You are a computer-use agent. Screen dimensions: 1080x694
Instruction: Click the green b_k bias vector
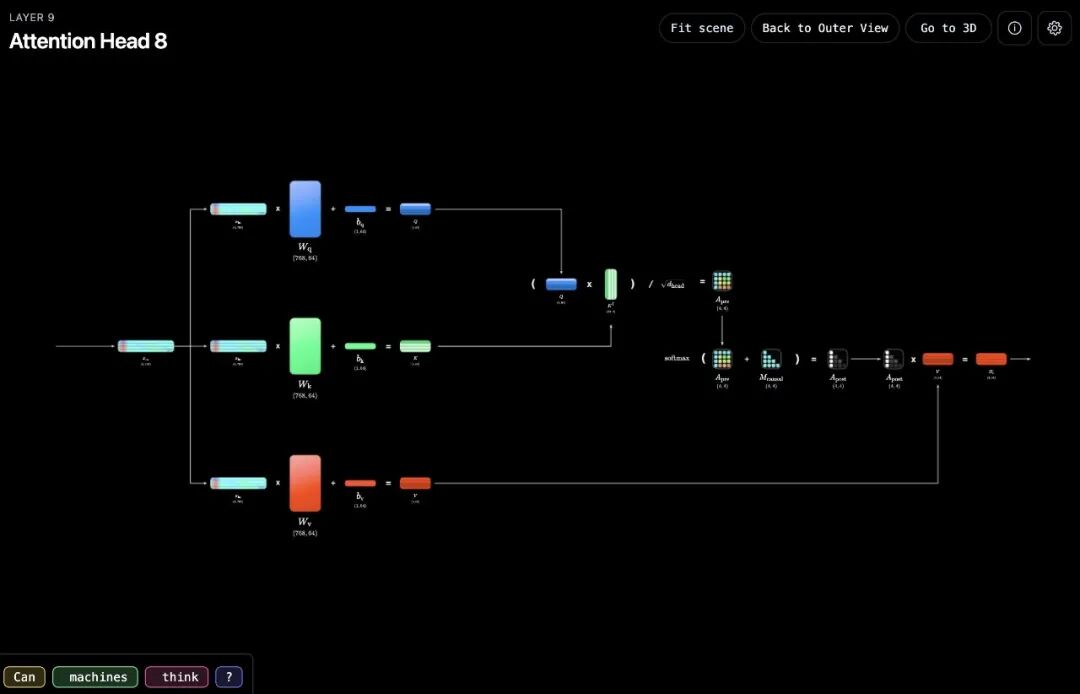[x=360, y=346]
